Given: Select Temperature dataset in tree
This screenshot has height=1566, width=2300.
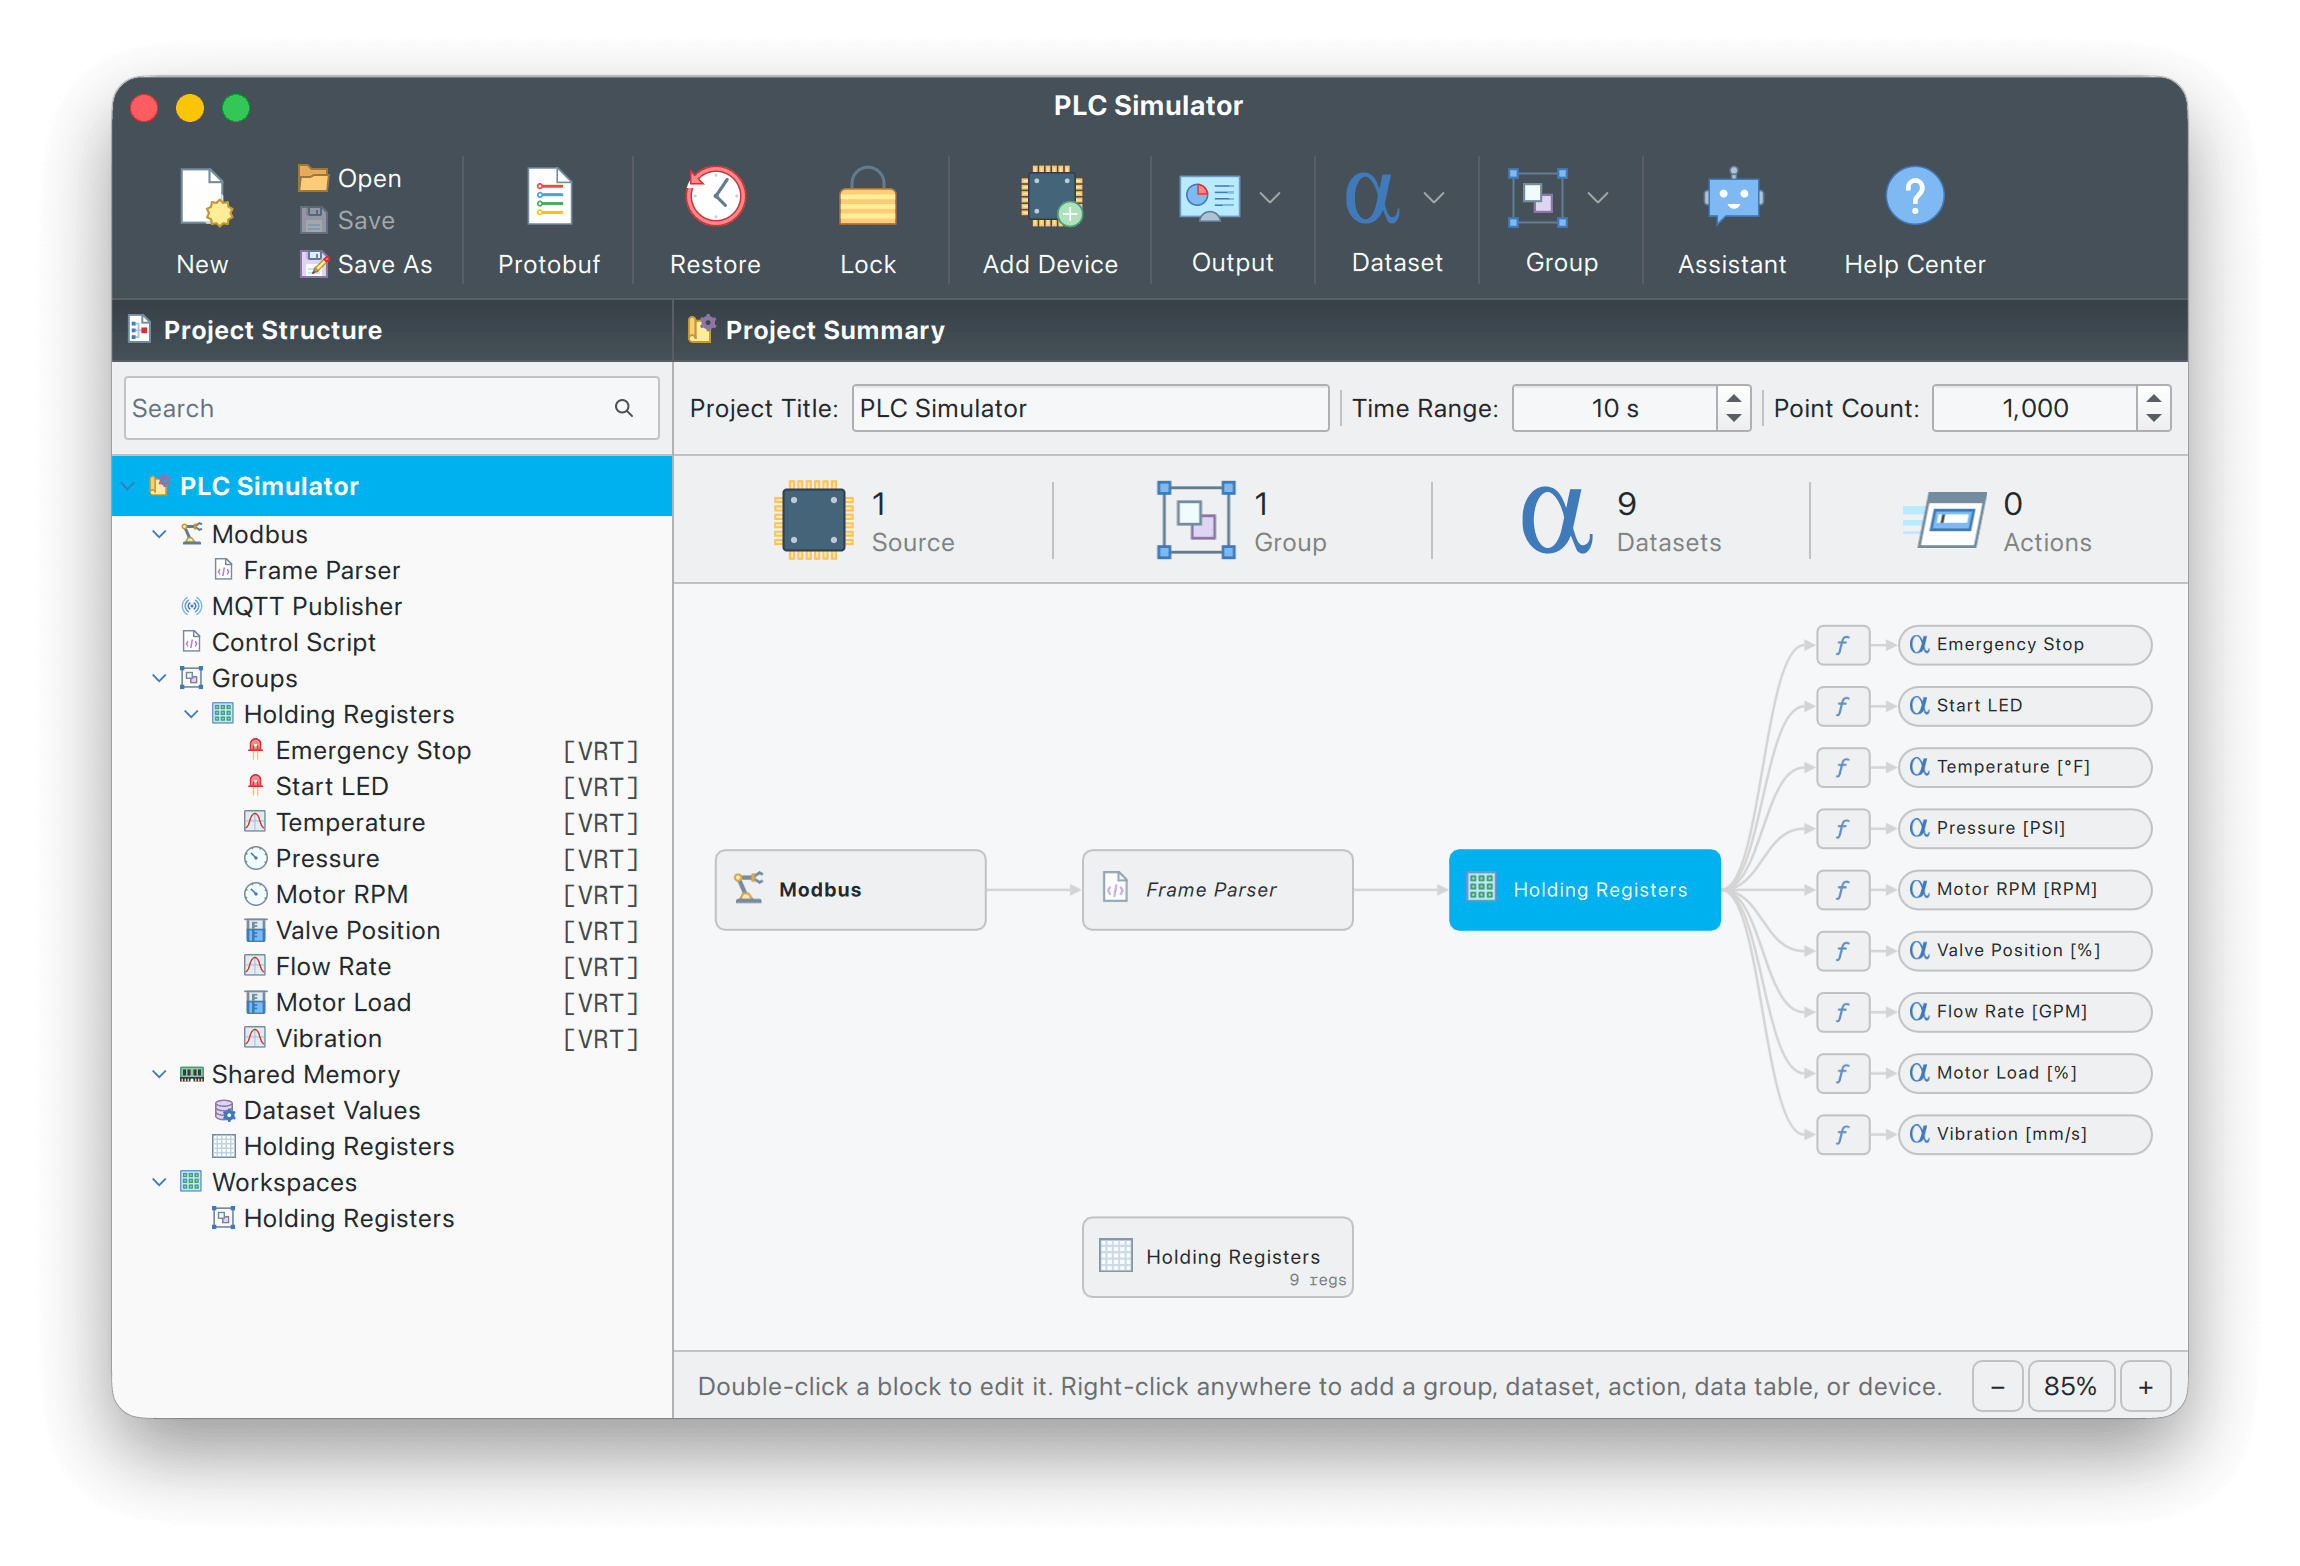Looking at the screenshot, I should 392,822.
